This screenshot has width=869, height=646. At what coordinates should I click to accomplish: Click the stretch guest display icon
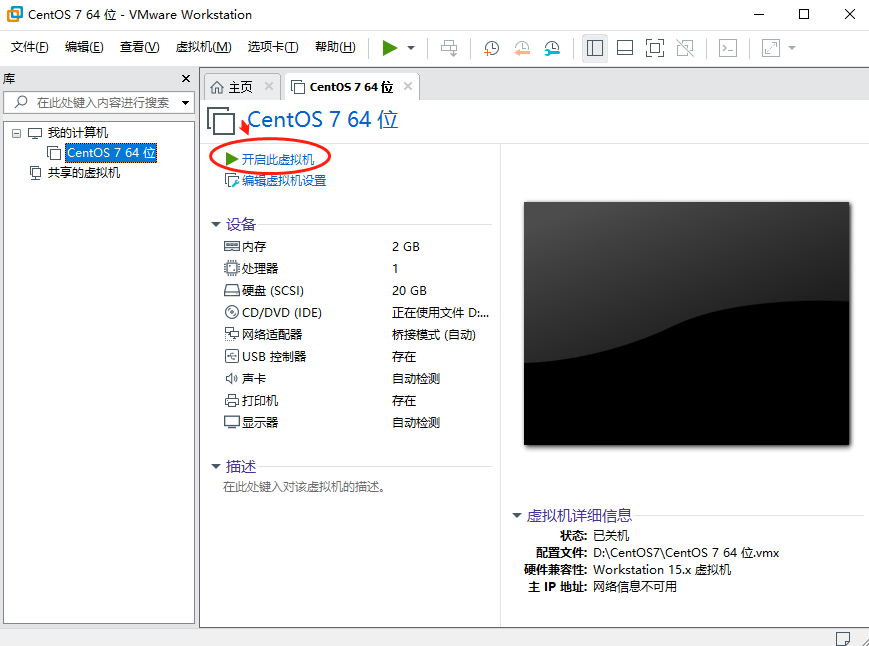(770, 48)
